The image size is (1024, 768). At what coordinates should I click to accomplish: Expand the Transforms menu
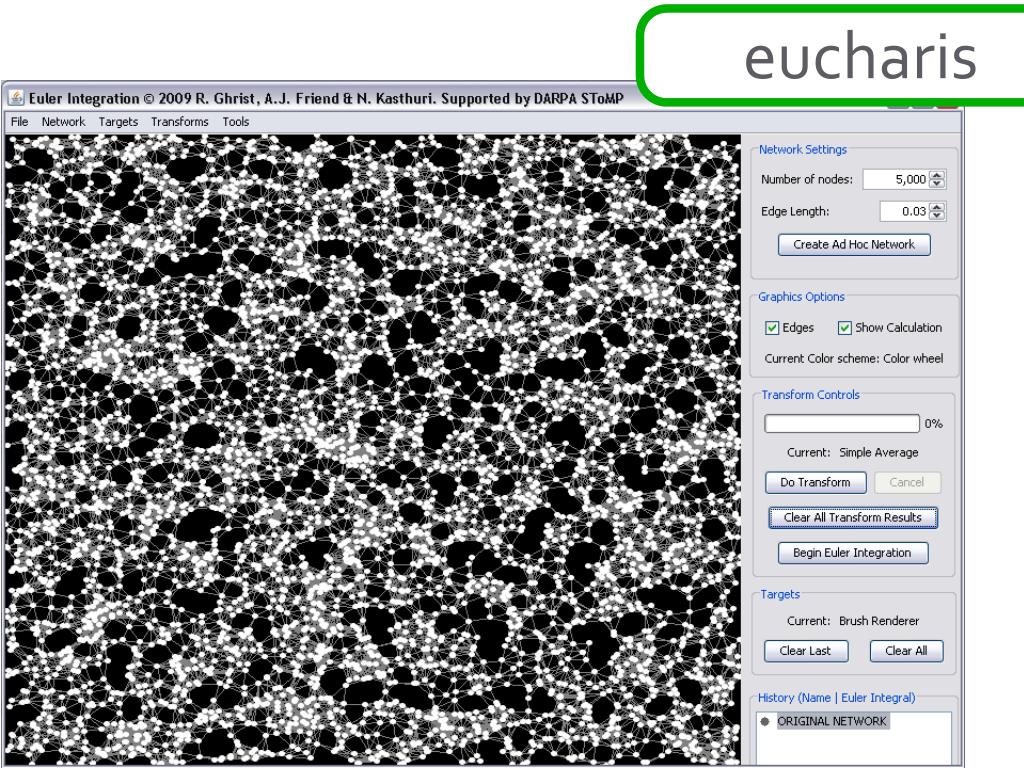[x=180, y=121]
